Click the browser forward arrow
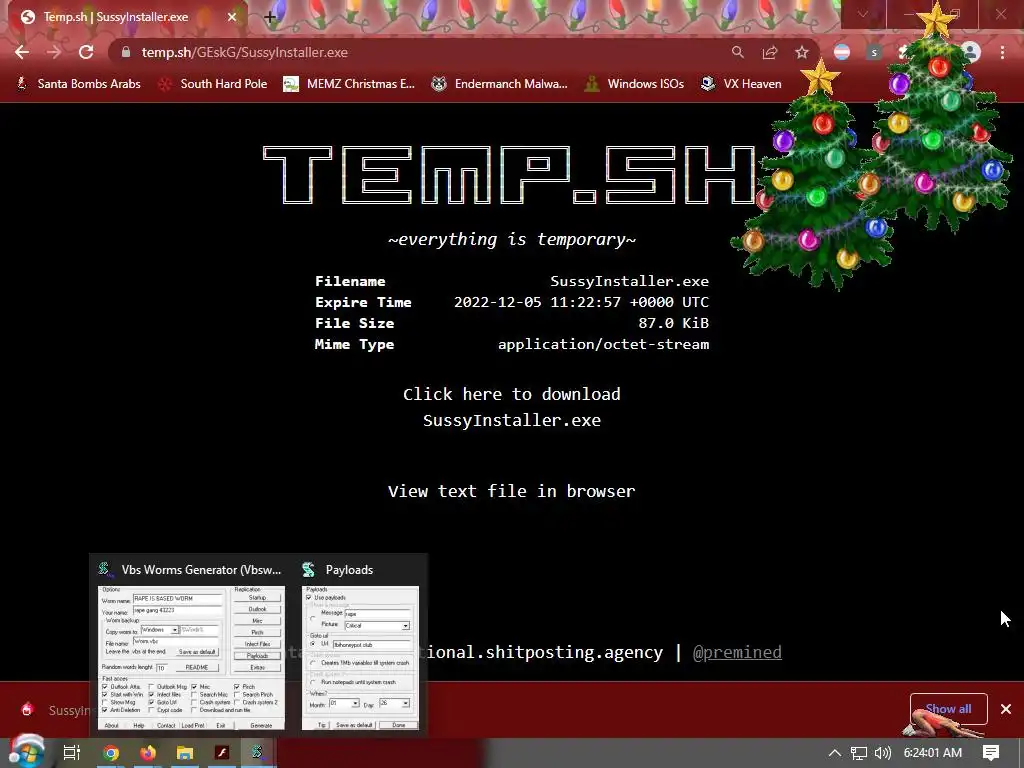The image size is (1024, 768). coord(54,52)
